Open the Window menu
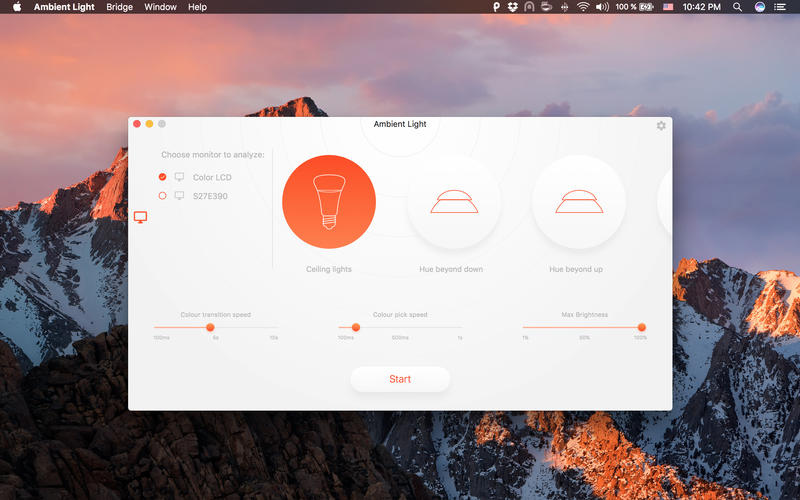 click(160, 7)
